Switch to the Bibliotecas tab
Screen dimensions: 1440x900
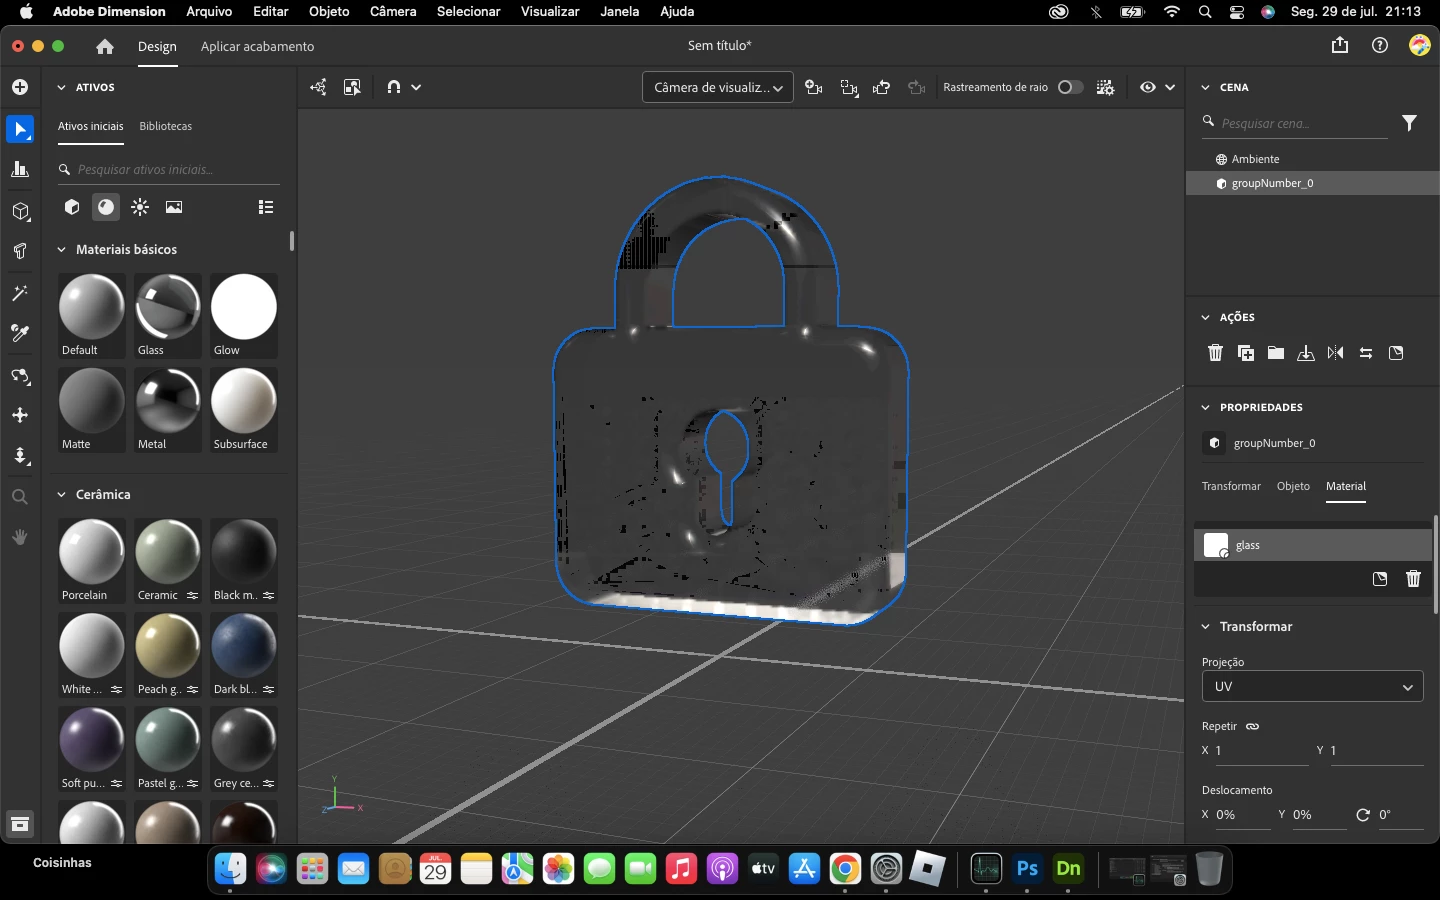(x=166, y=126)
